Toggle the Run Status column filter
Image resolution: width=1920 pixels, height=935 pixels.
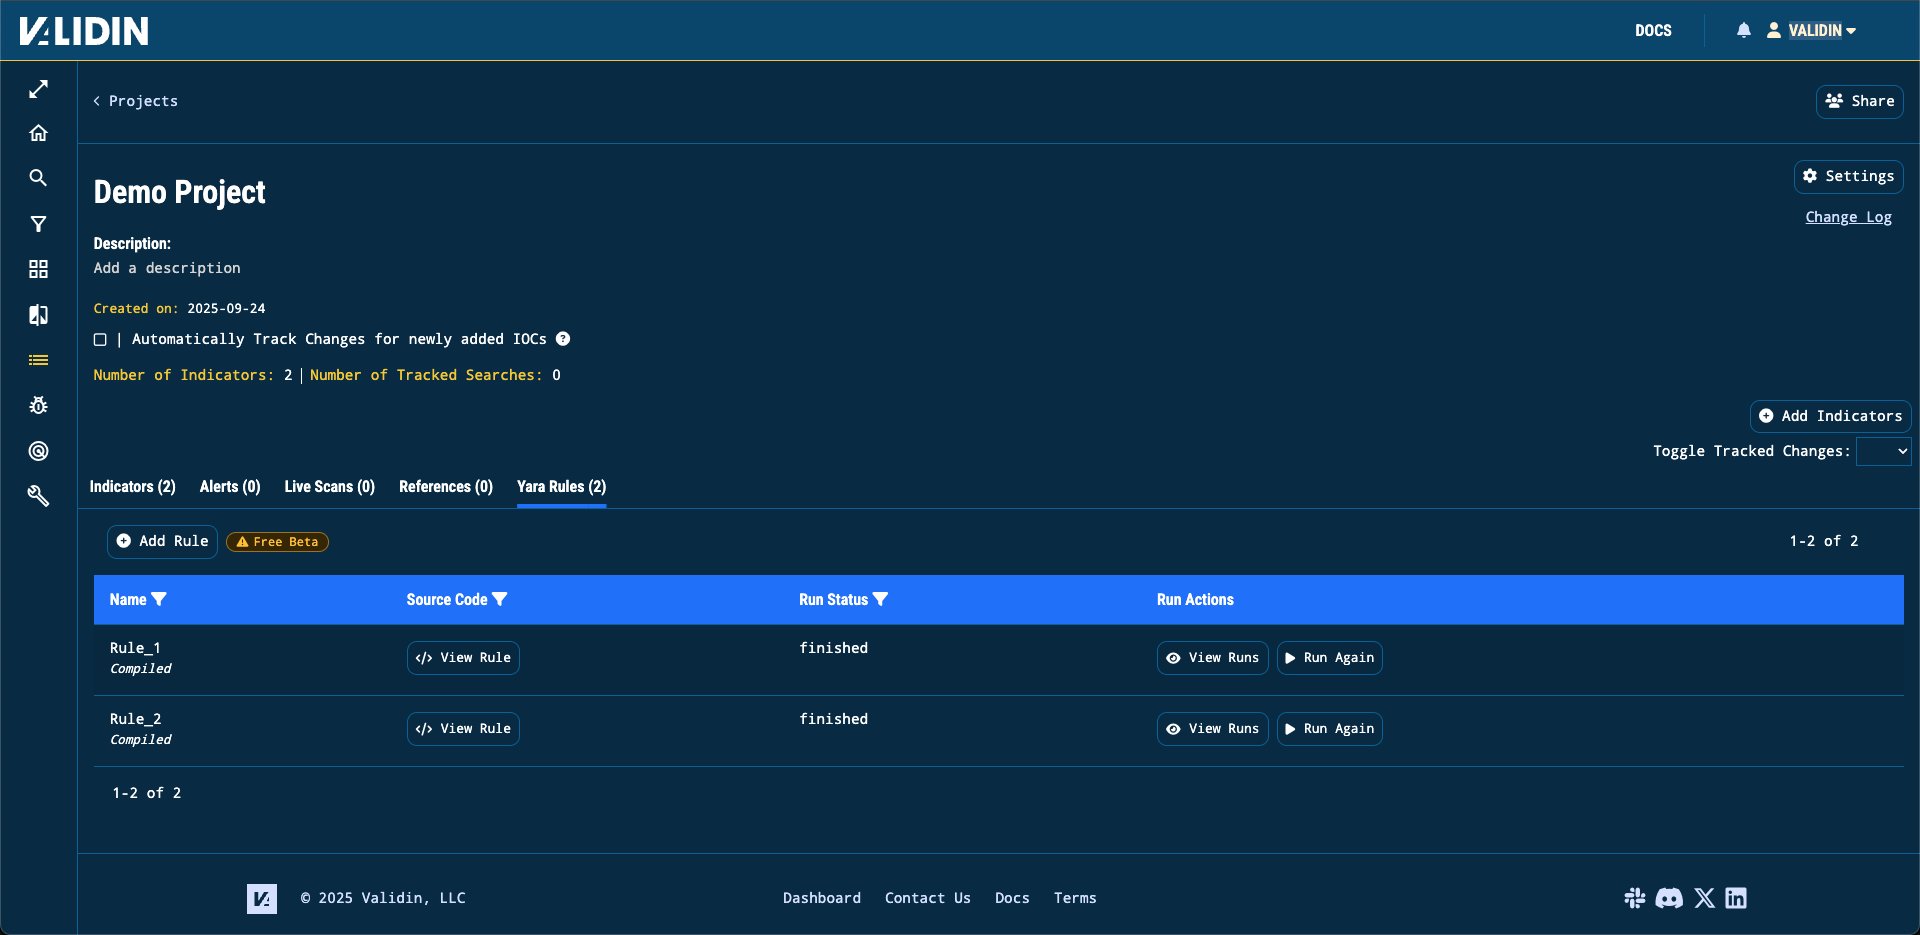[x=881, y=599]
